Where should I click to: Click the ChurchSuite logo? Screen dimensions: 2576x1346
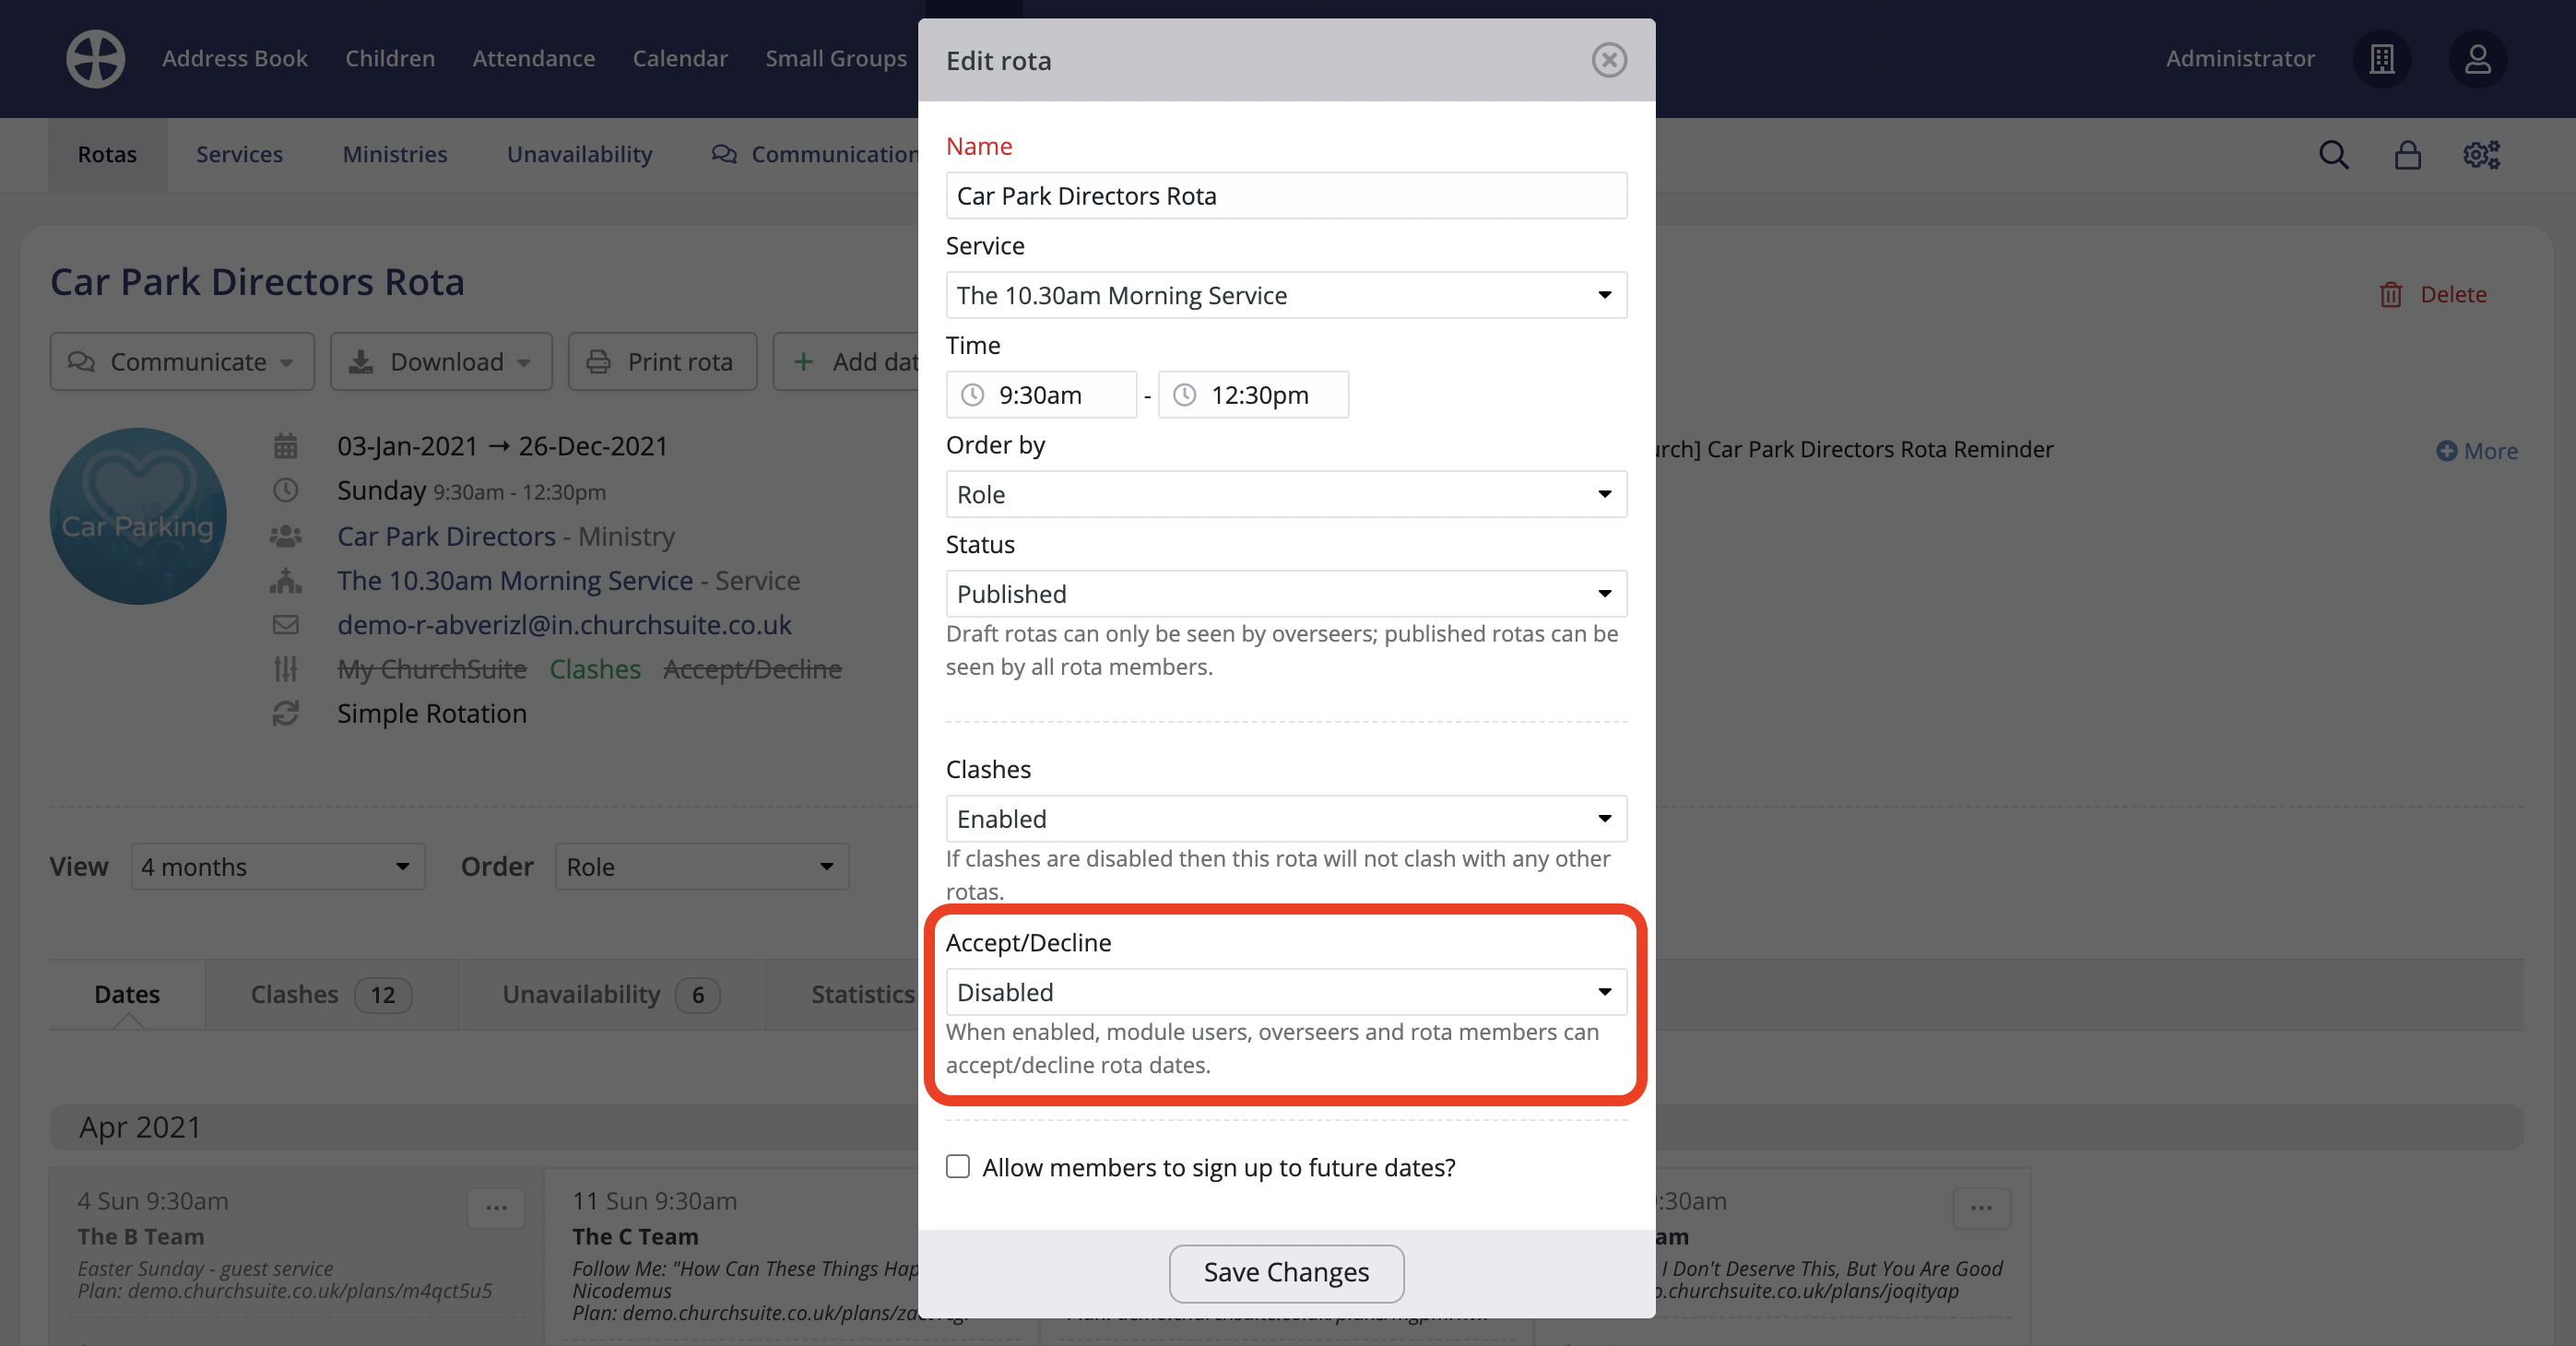pos(95,58)
